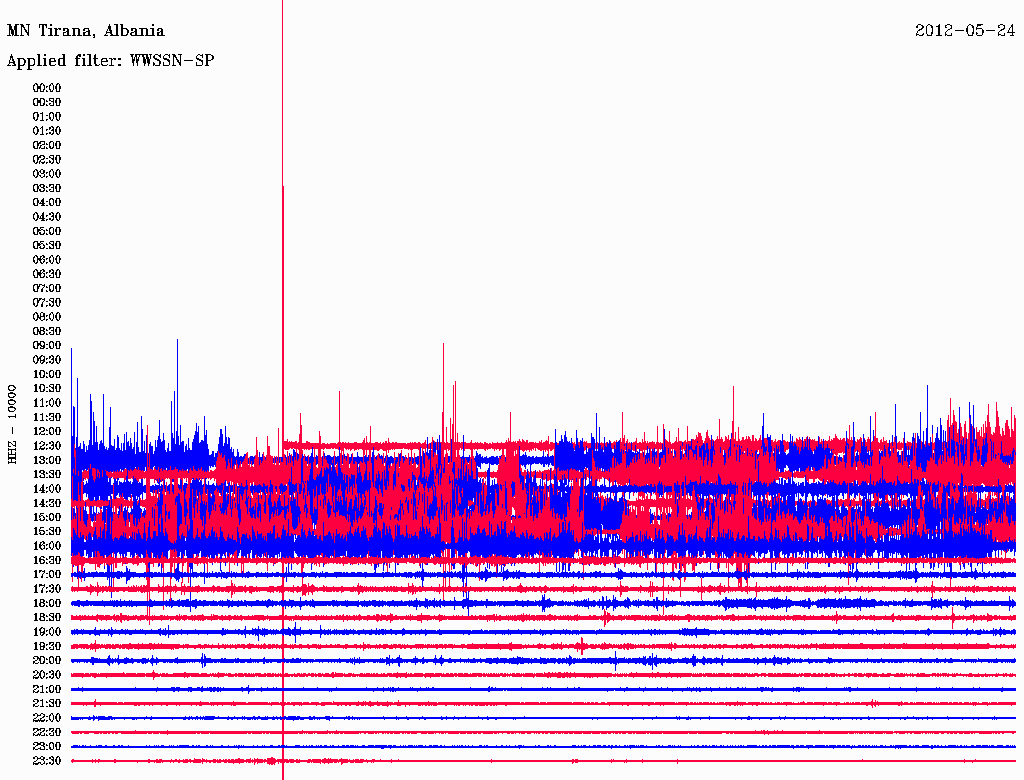Click the '18:00' time label
The width and height of the screenshot is (1024, 780).
(x=47, y=603)
